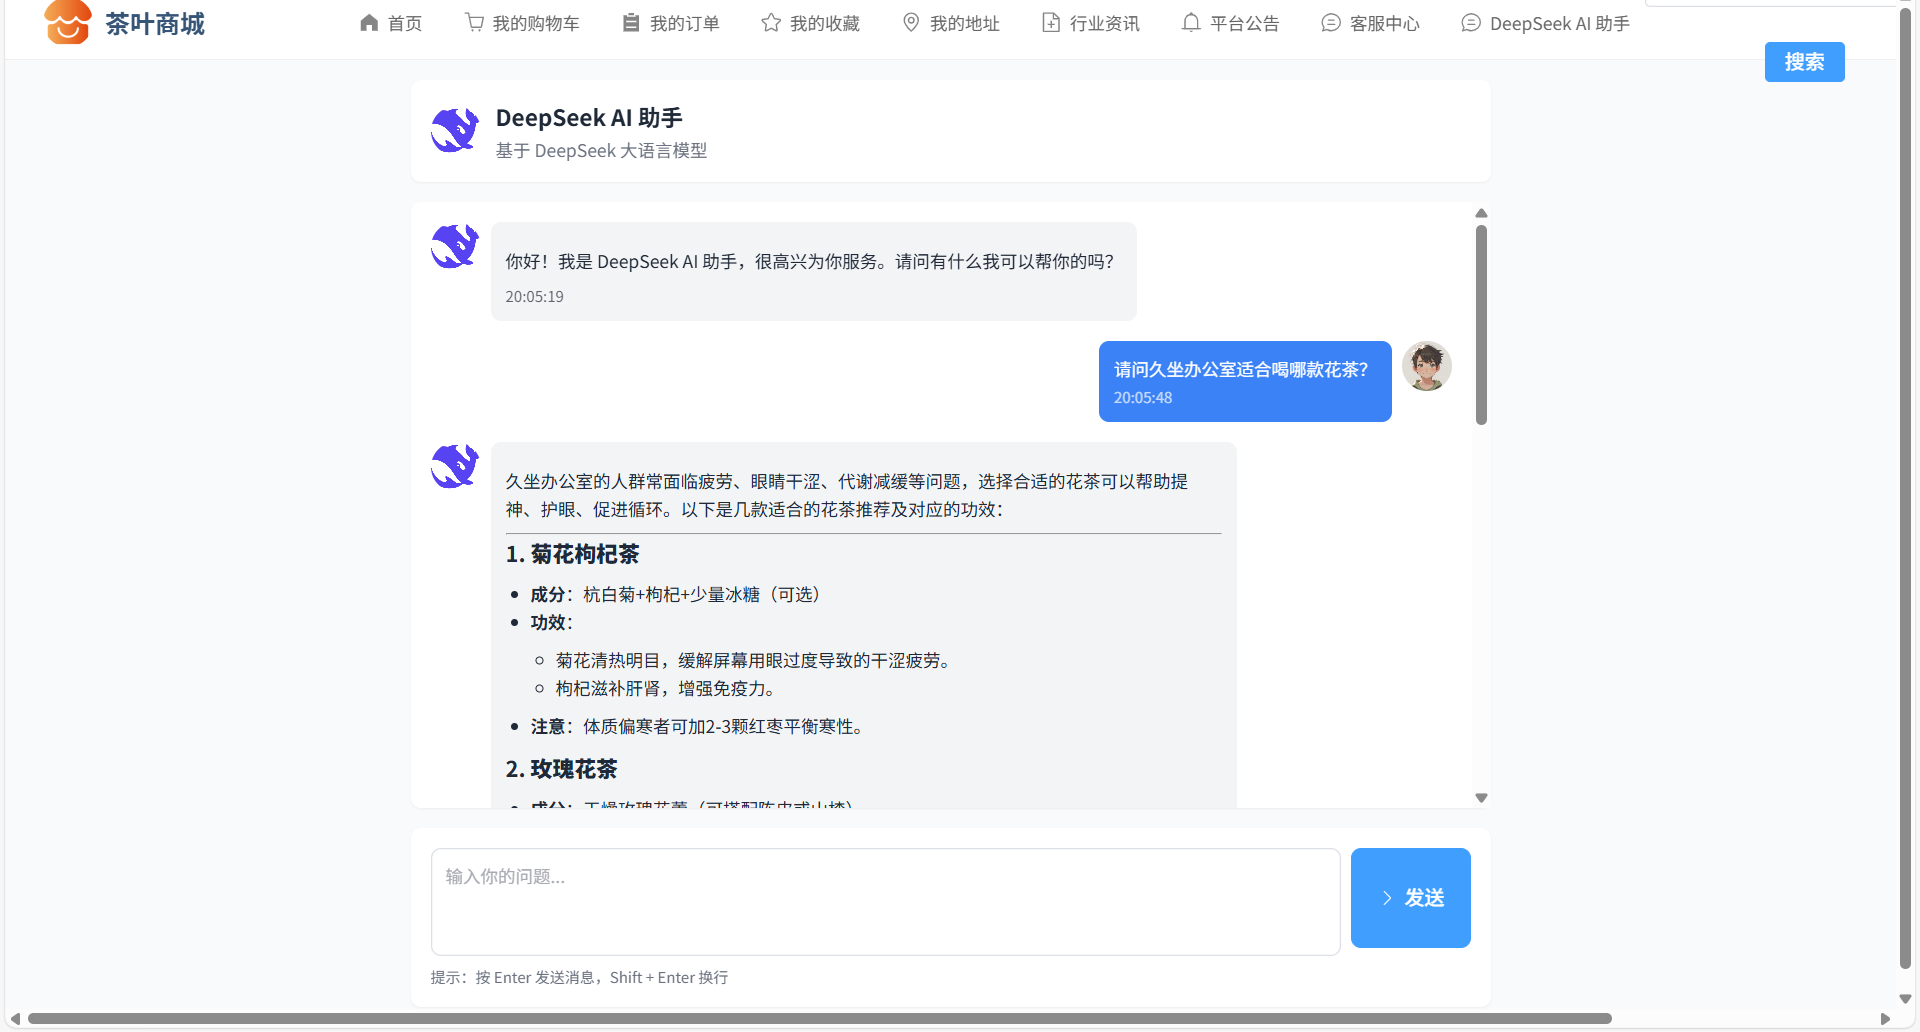The height and width of the screenshot is (1032, 1920).
Task: Click the DeepSeek whale logo in header
Action: pyautogui.click(x=455, y=131)
